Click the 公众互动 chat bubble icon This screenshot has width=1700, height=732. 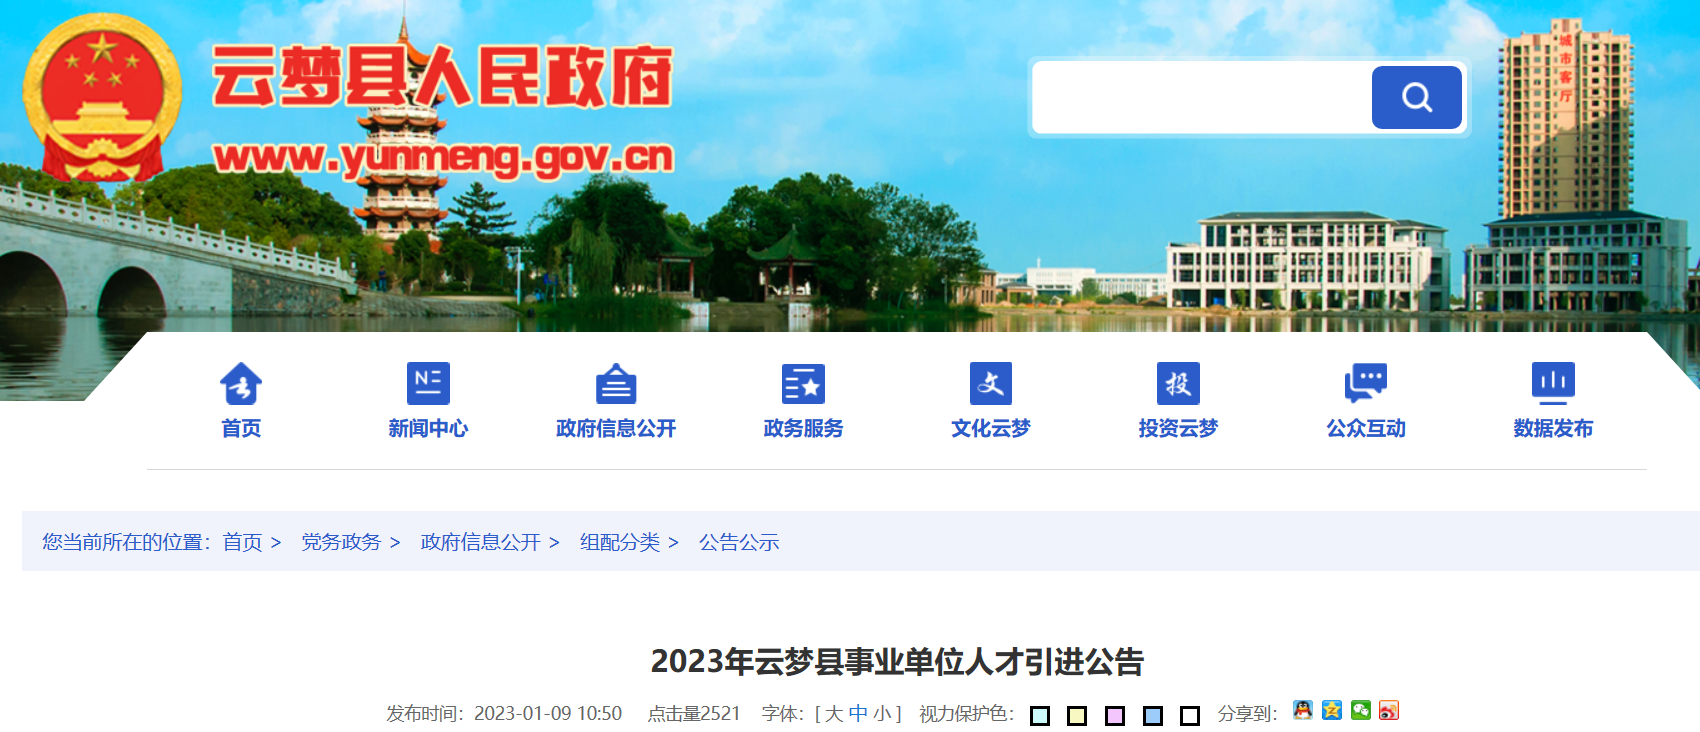click(1366, 383)
